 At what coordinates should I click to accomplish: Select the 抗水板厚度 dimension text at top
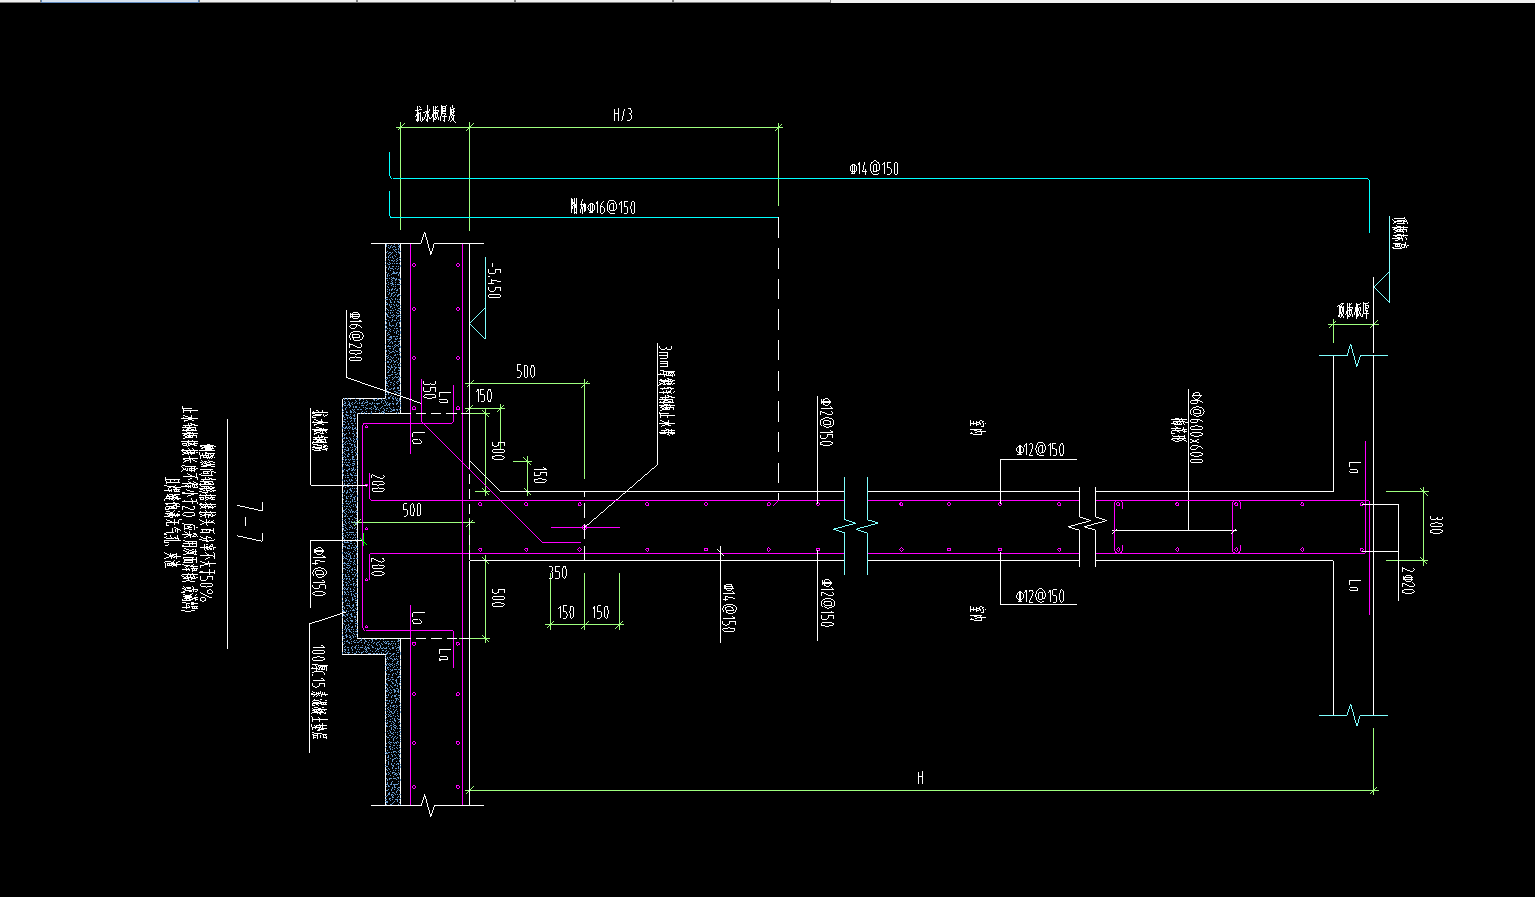pyautogui.click(x=436, y=115)
